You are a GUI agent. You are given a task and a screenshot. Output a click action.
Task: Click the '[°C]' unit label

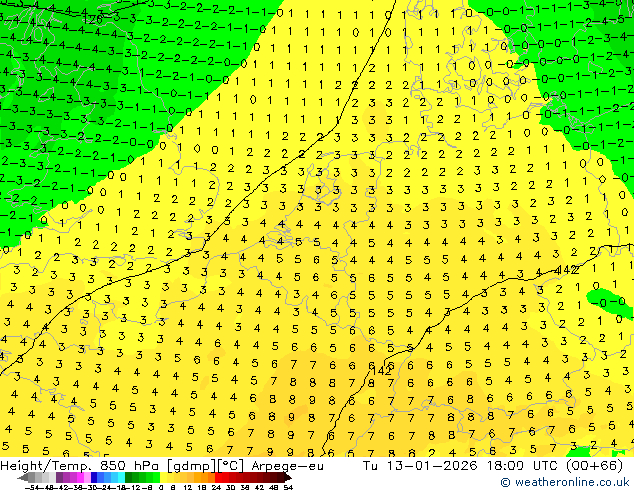tap(231, 466)
